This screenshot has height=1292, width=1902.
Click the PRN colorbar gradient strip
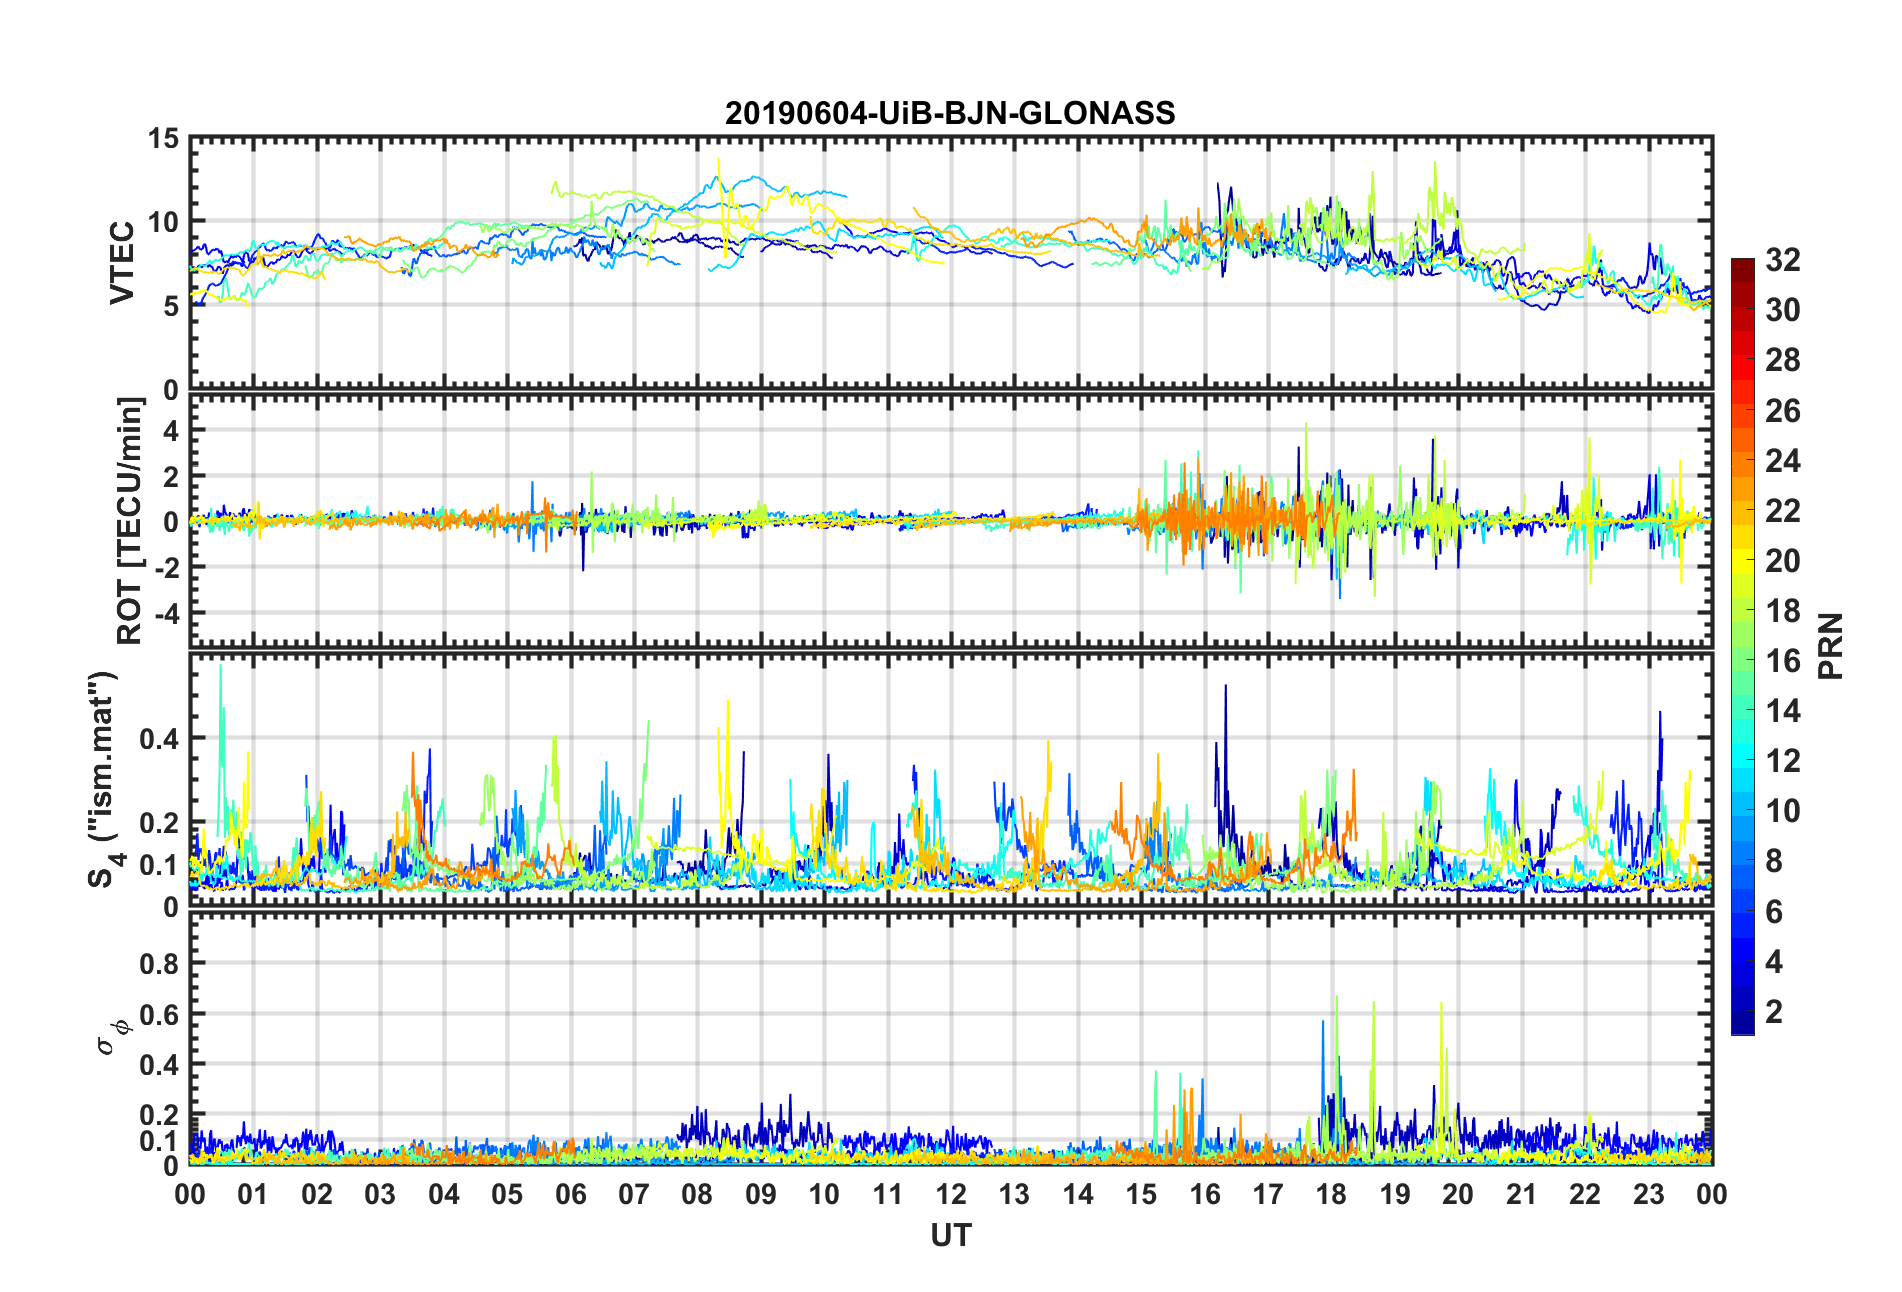click(x=1742, y=646)
